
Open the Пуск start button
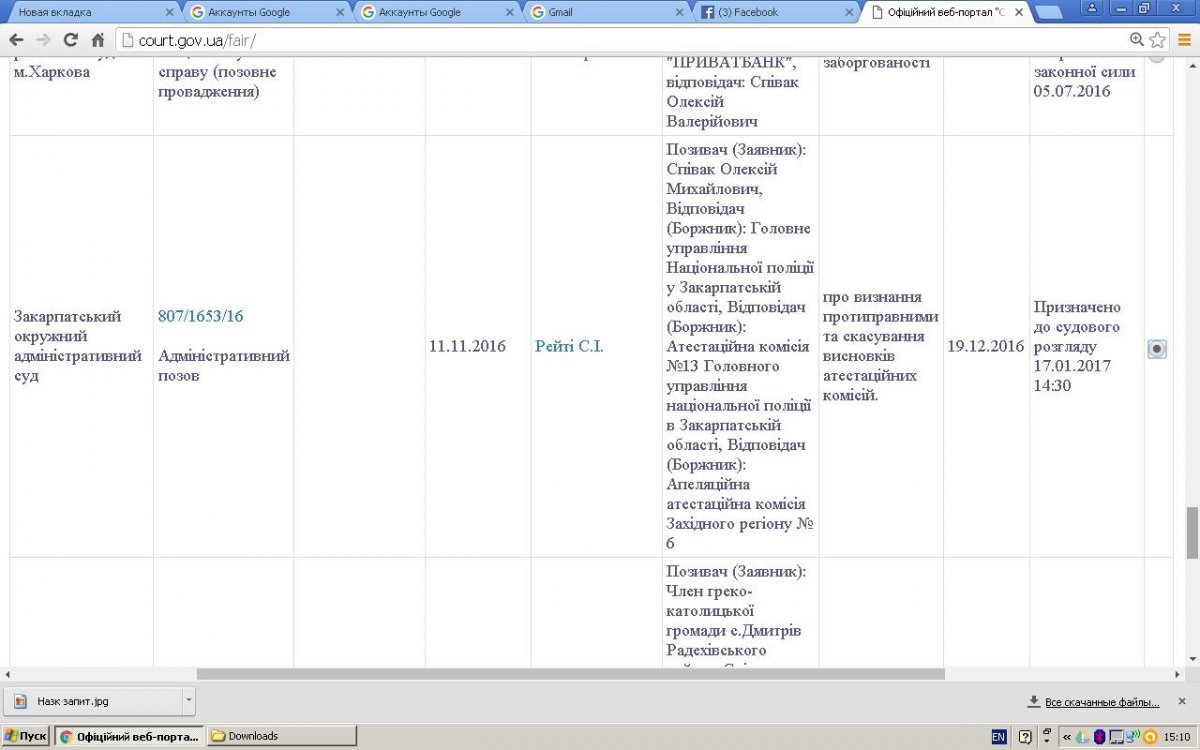26,737
